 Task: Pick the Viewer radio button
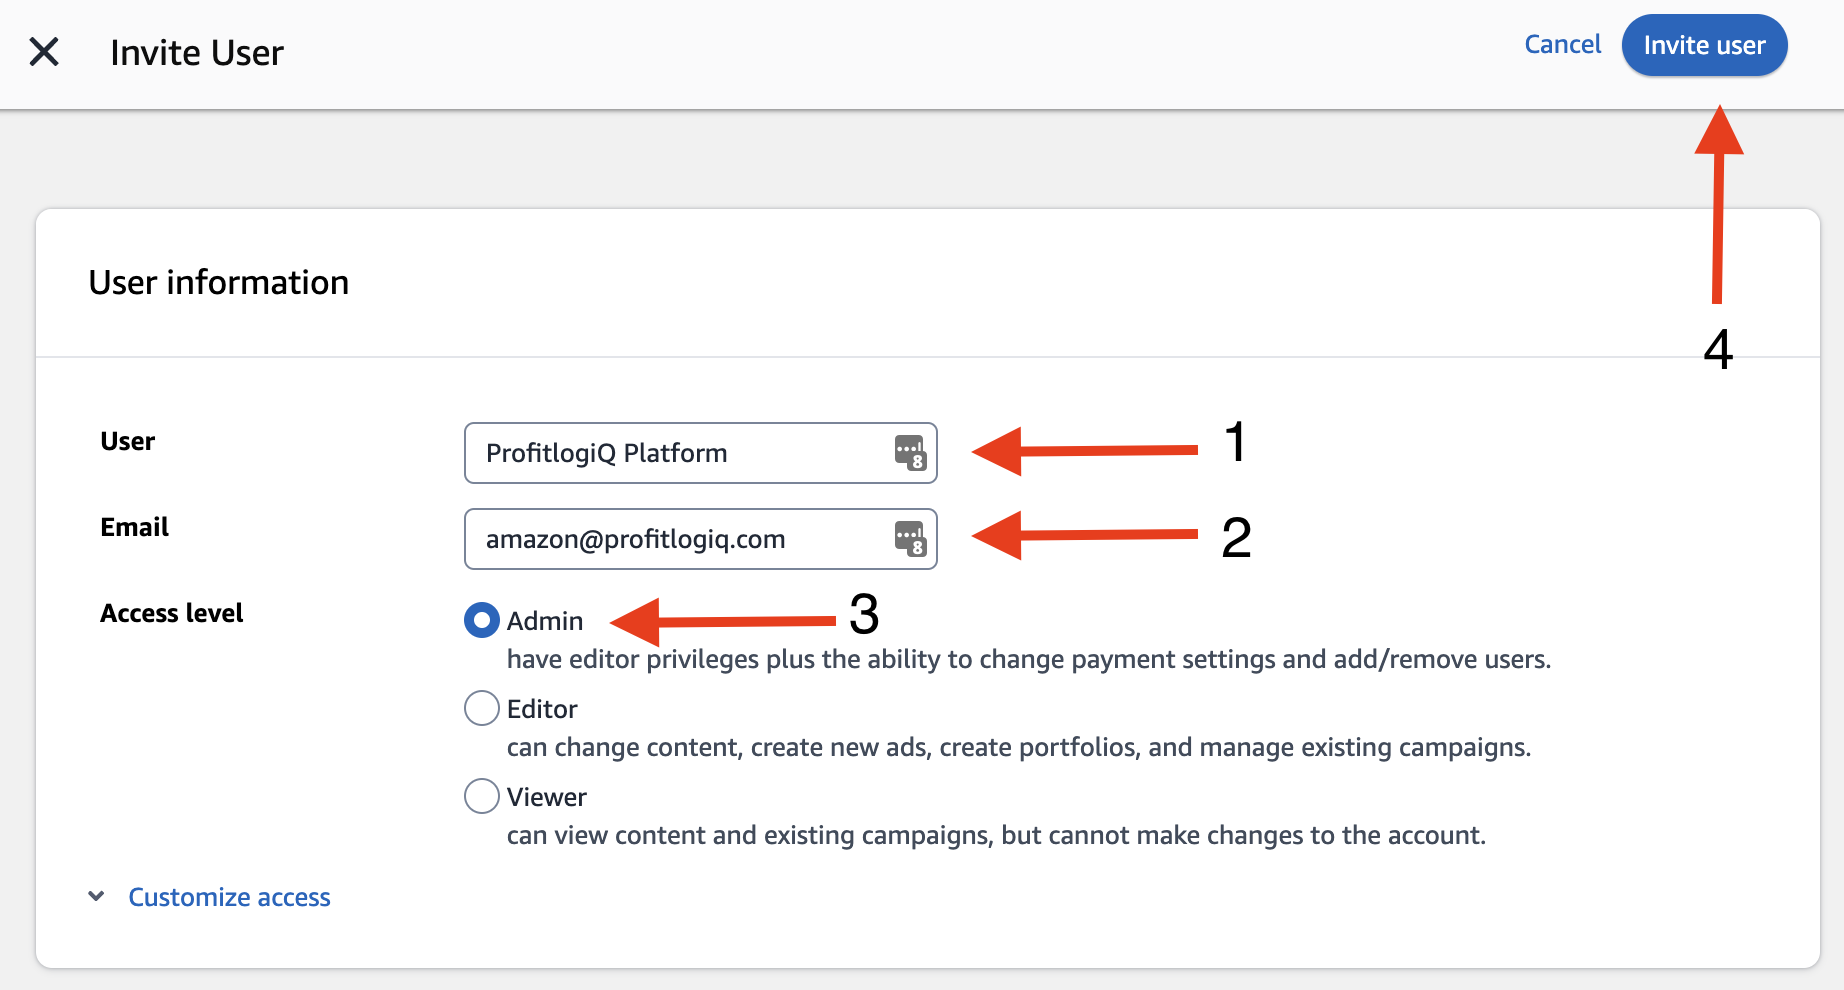pos(482,796)
